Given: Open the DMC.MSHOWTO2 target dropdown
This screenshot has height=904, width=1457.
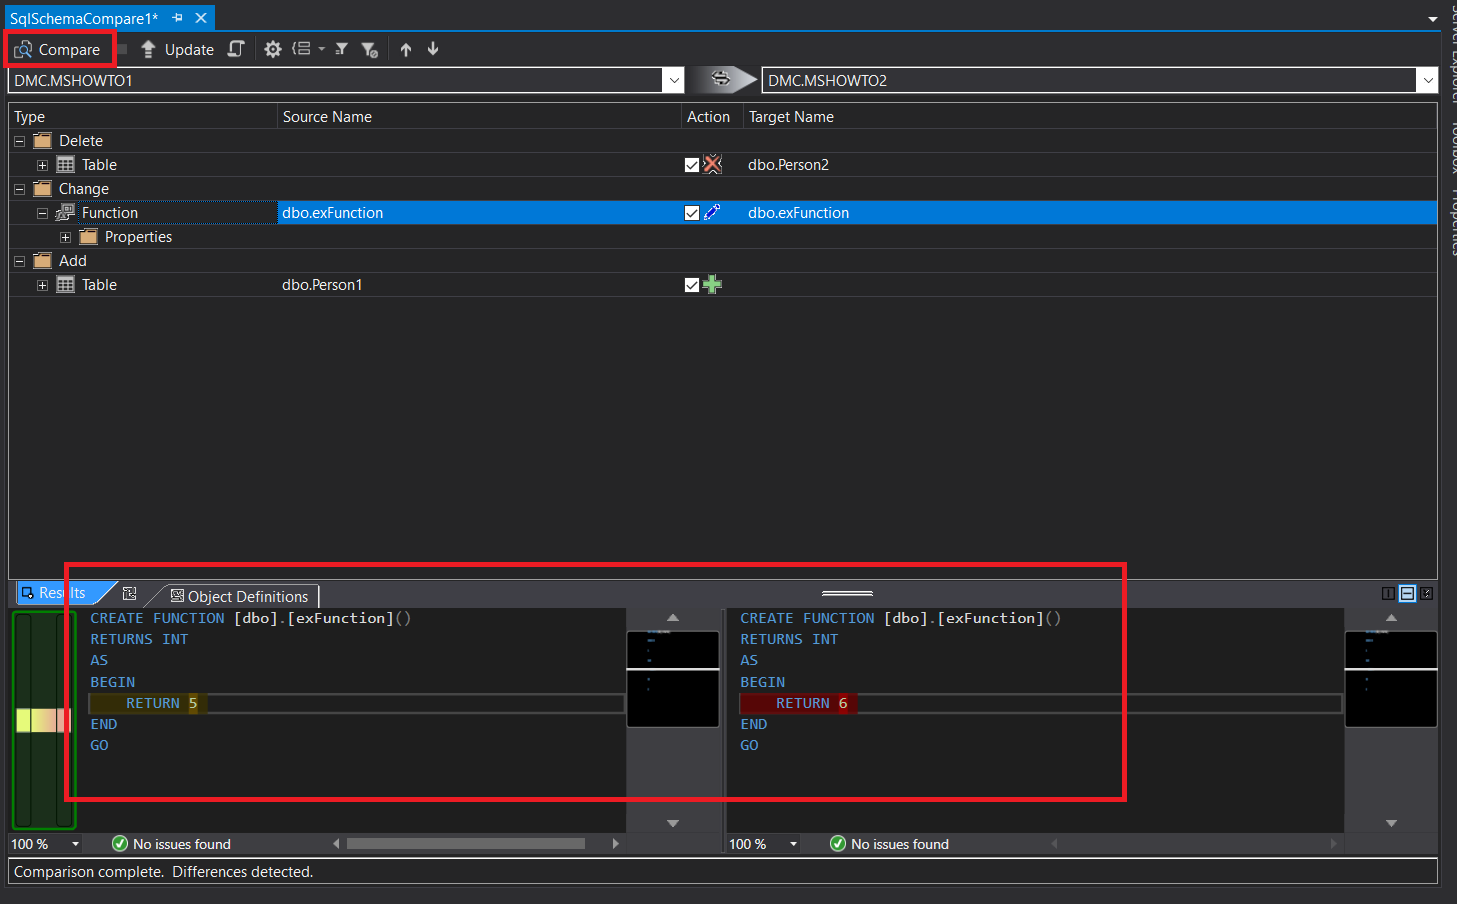Looking at the screenshot, I should pos(1426,80).
